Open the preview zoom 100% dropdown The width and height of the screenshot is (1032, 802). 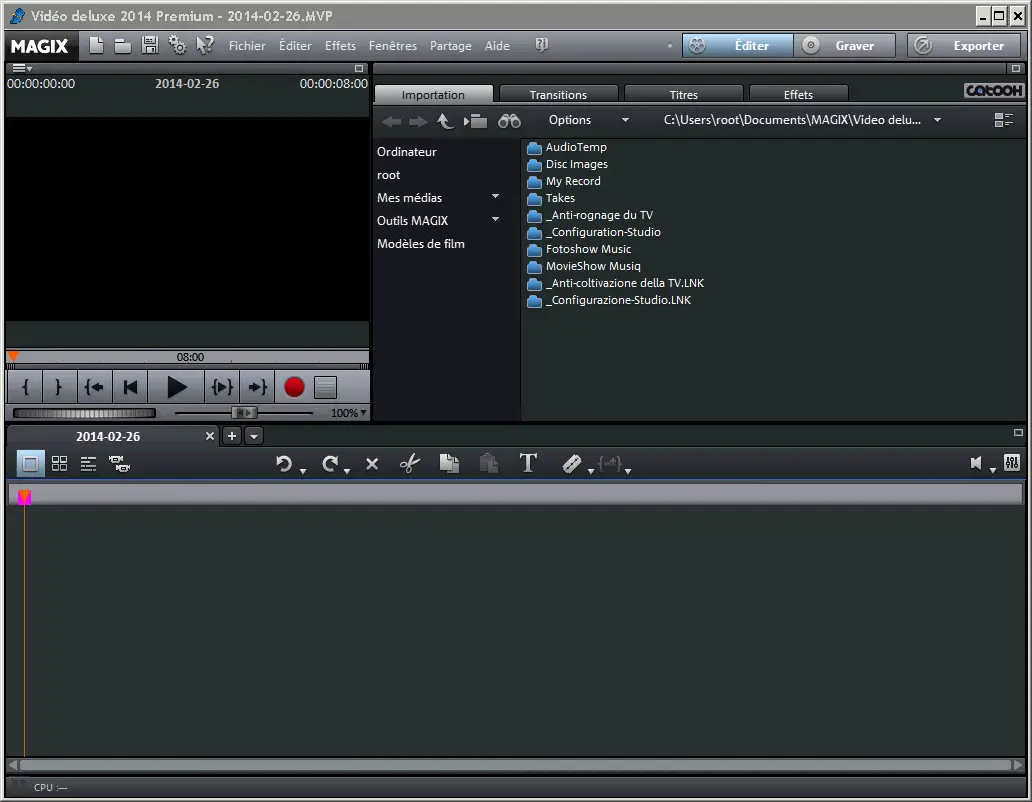(x=348, y=413)
